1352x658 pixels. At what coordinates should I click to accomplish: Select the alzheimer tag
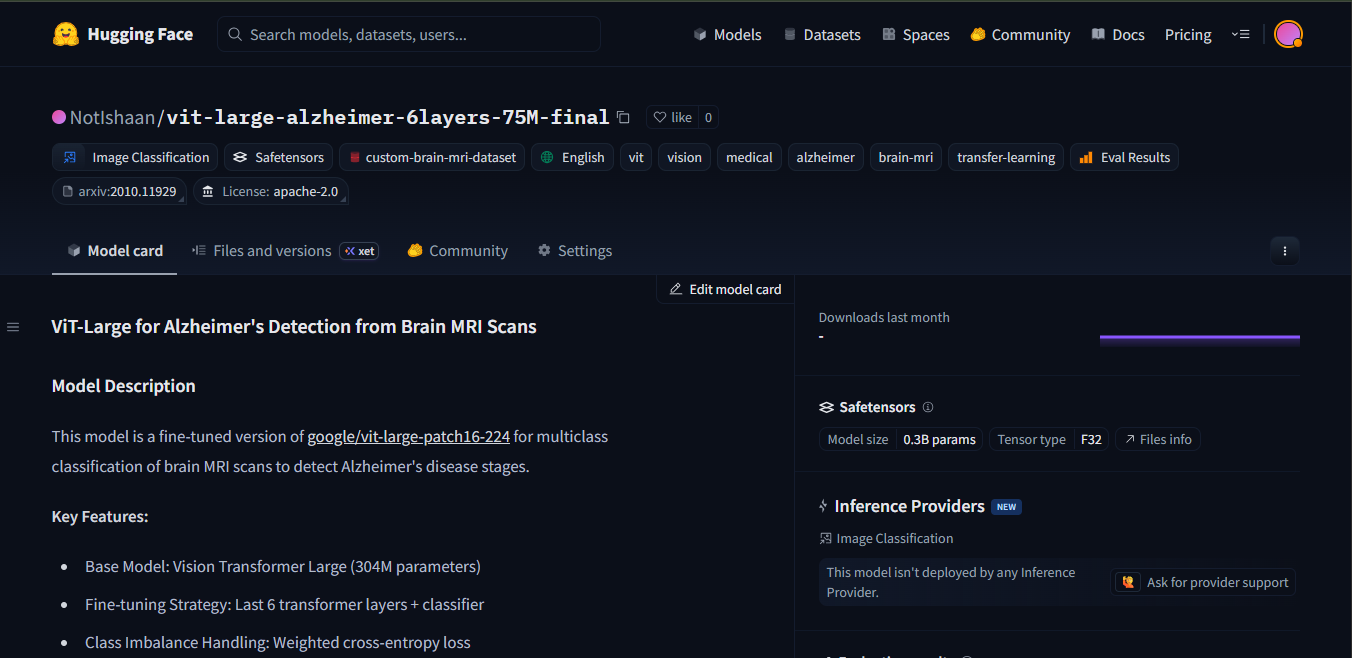(826, 157)
